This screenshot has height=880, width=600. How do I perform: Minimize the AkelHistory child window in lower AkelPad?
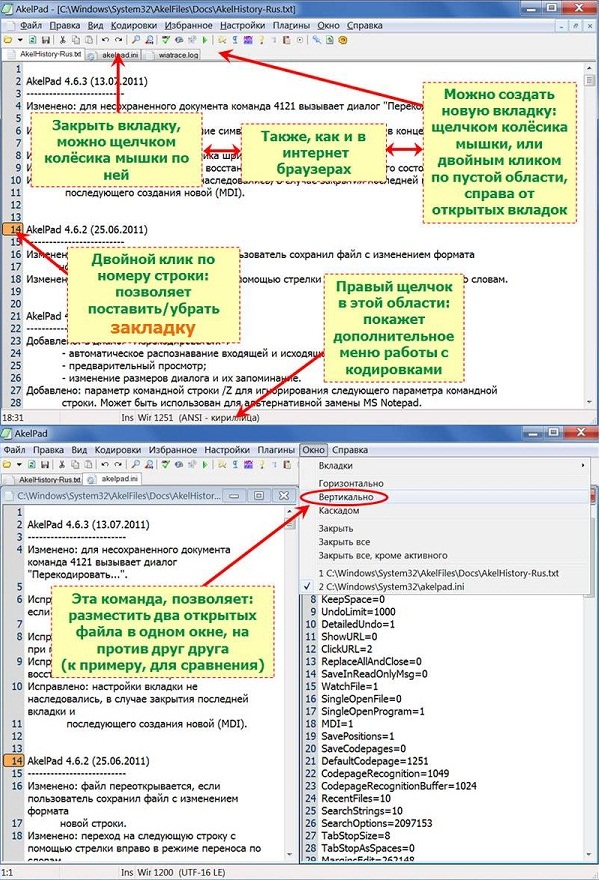[x=234, y=496]
